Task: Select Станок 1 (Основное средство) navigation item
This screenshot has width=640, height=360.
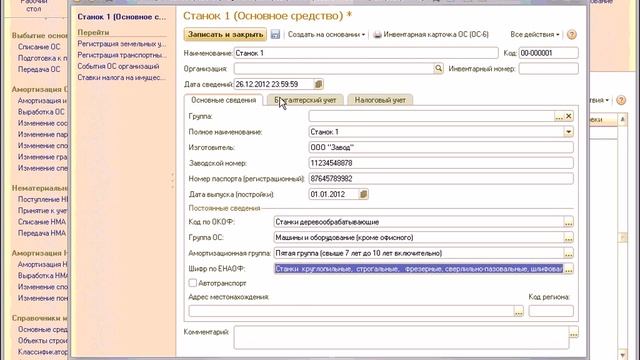Action: (122, 17)
